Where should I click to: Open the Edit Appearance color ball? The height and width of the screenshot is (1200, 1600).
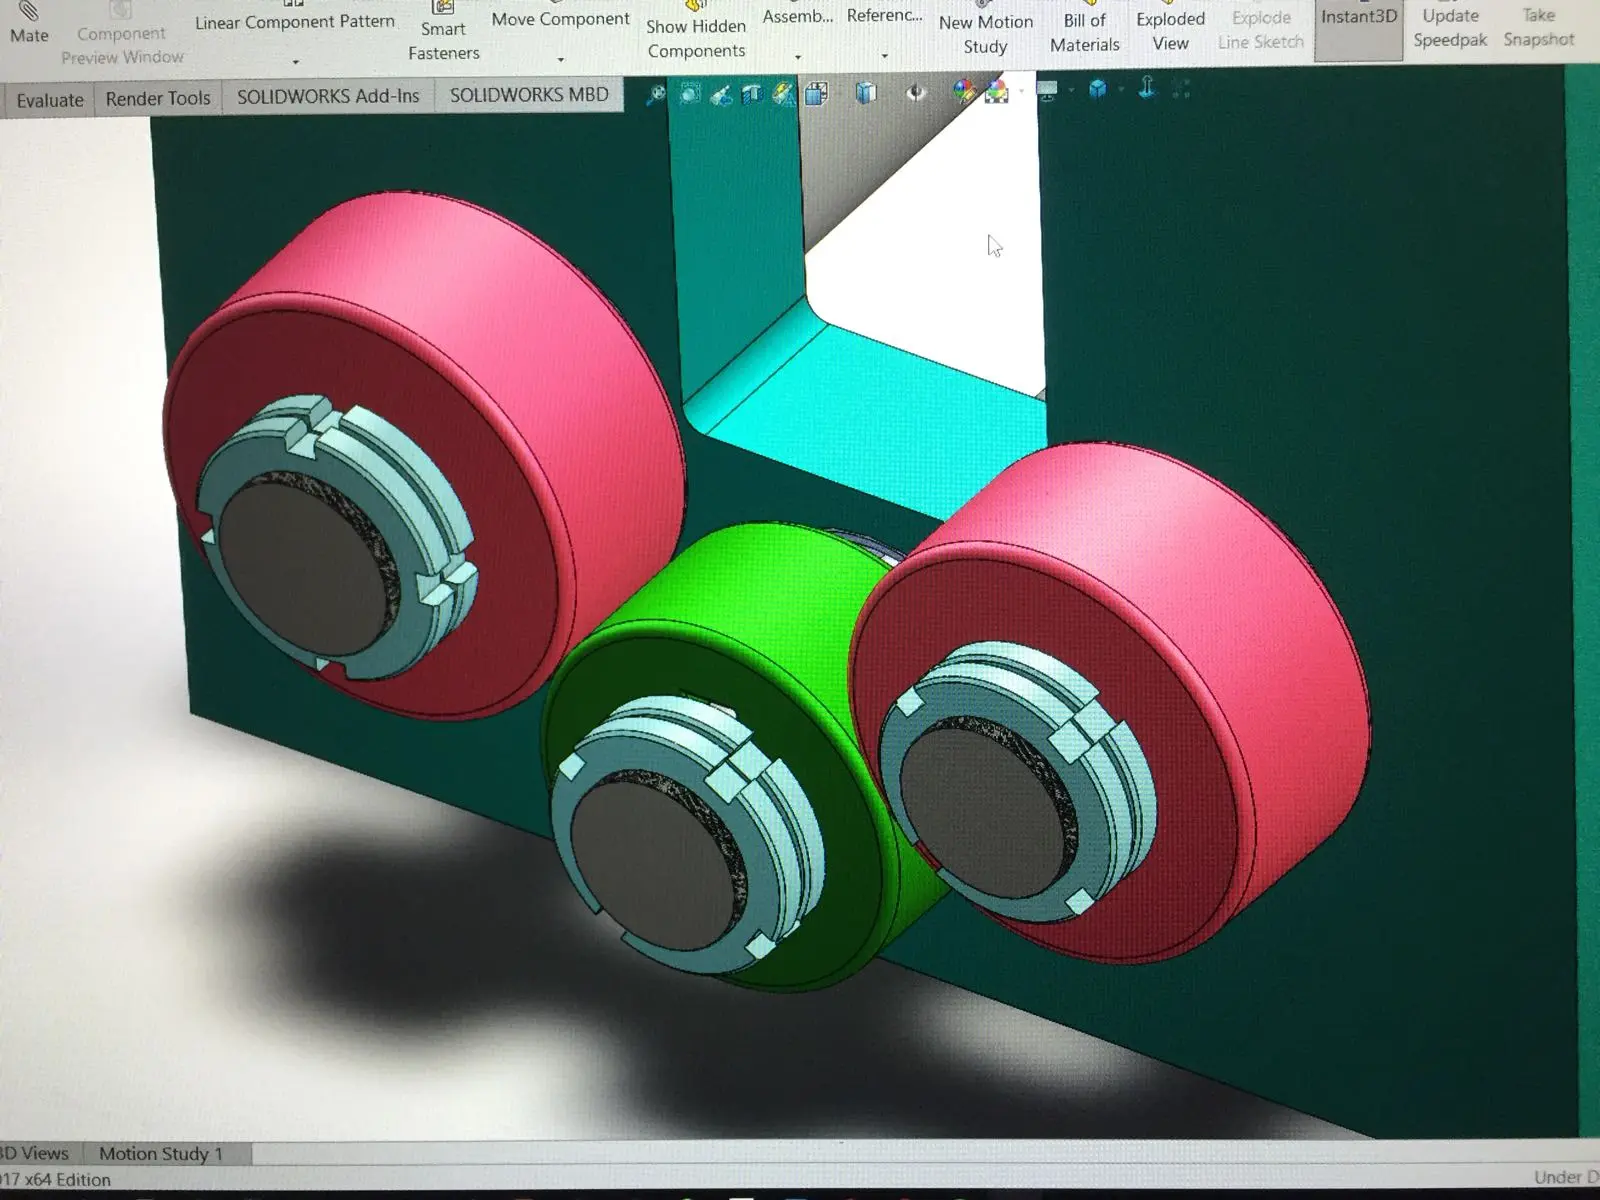click(964, 92)
